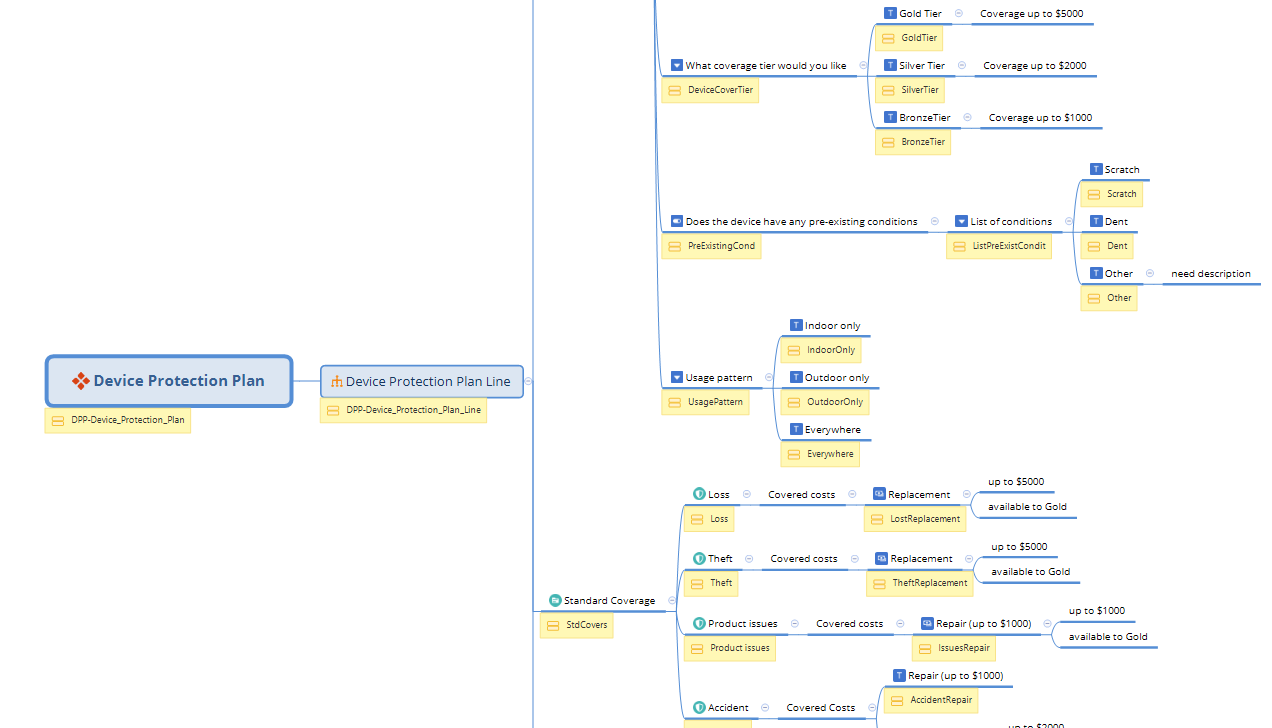Collapse the List of conditions branch
Viewport: 1272px width, 728px height.
1069,222
